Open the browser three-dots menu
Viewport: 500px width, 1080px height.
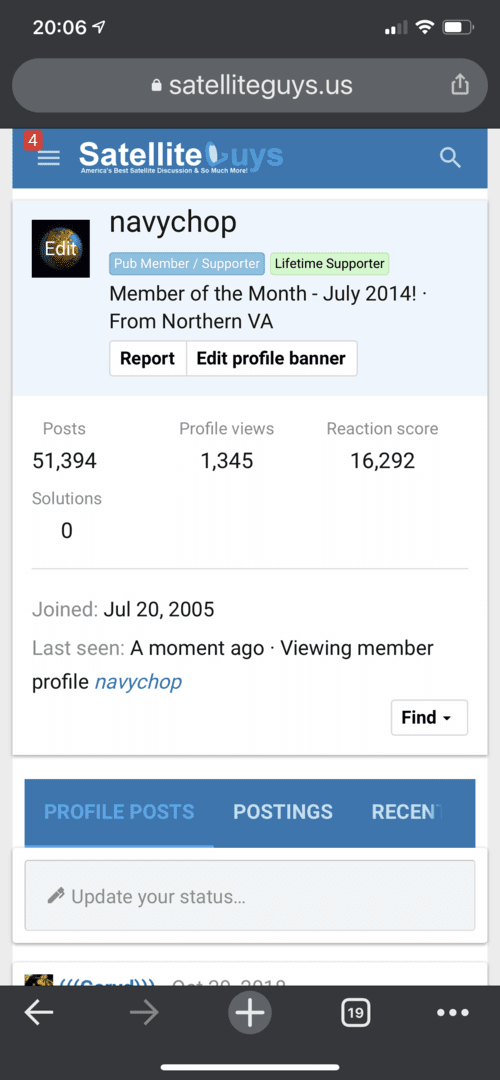tap(453, 1012)
